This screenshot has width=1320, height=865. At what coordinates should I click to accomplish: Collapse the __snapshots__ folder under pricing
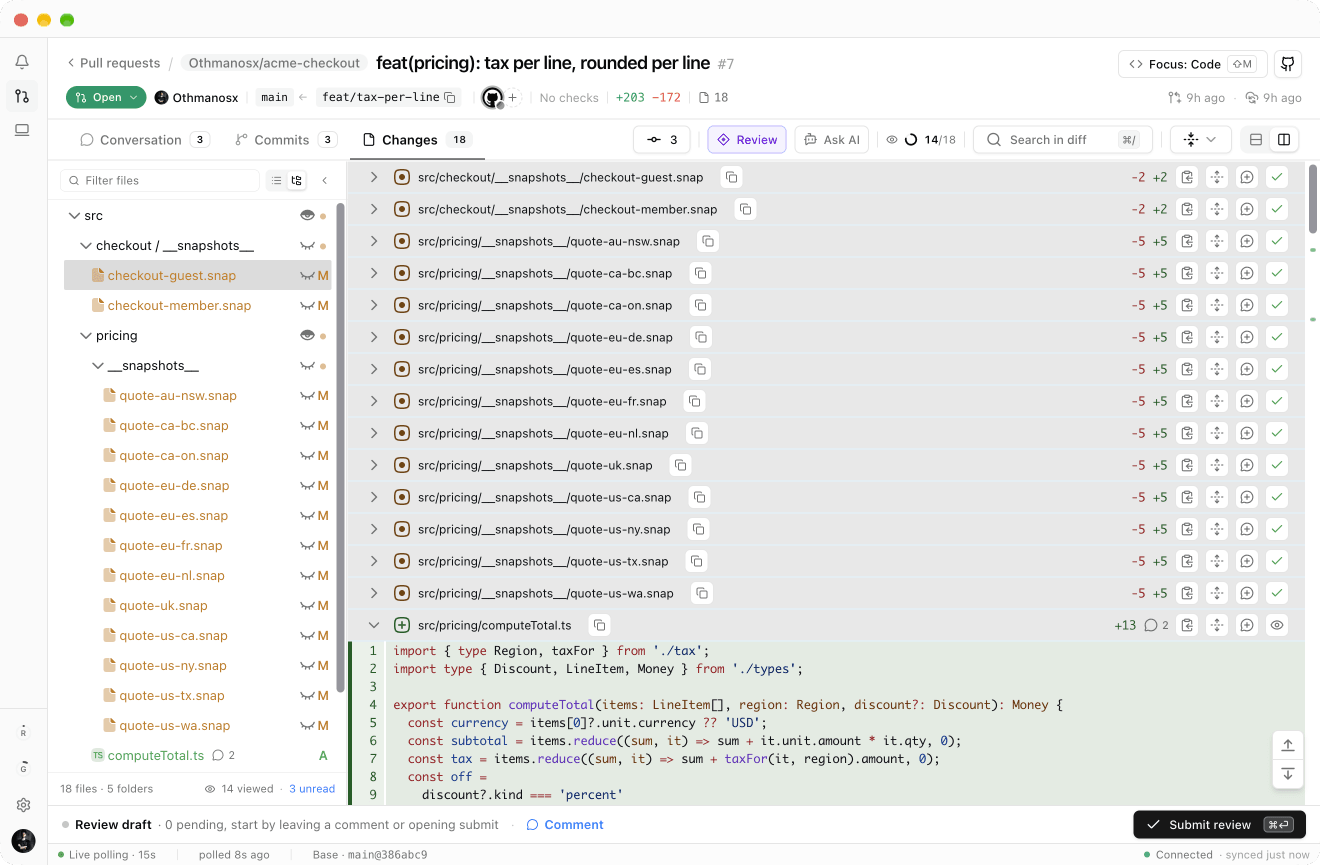click(x=97, y=365)
